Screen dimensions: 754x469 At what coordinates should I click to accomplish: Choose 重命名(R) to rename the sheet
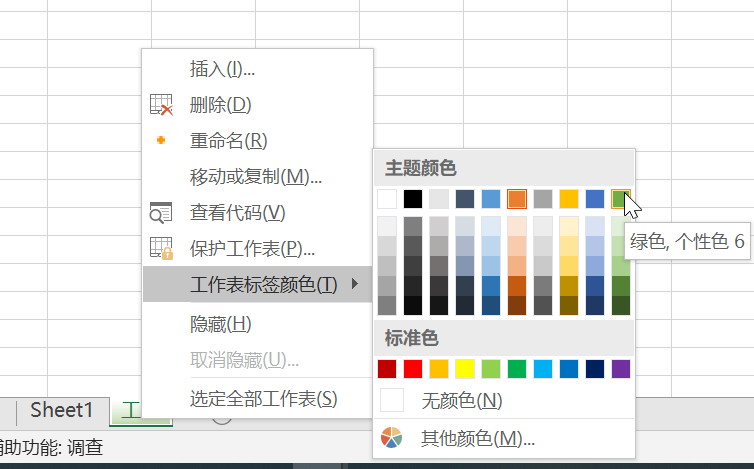(x=258, y=140)
